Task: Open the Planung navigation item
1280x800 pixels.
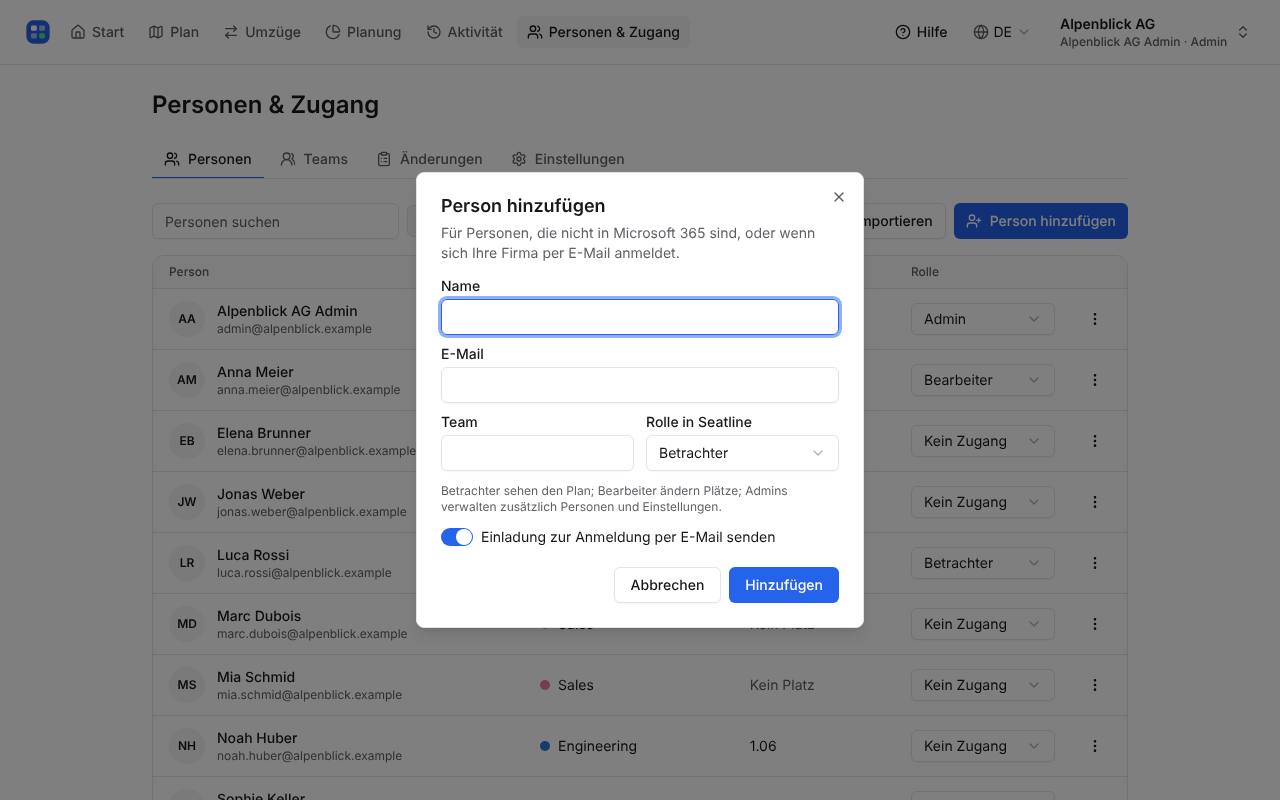Action: click(x=363, y=32)
